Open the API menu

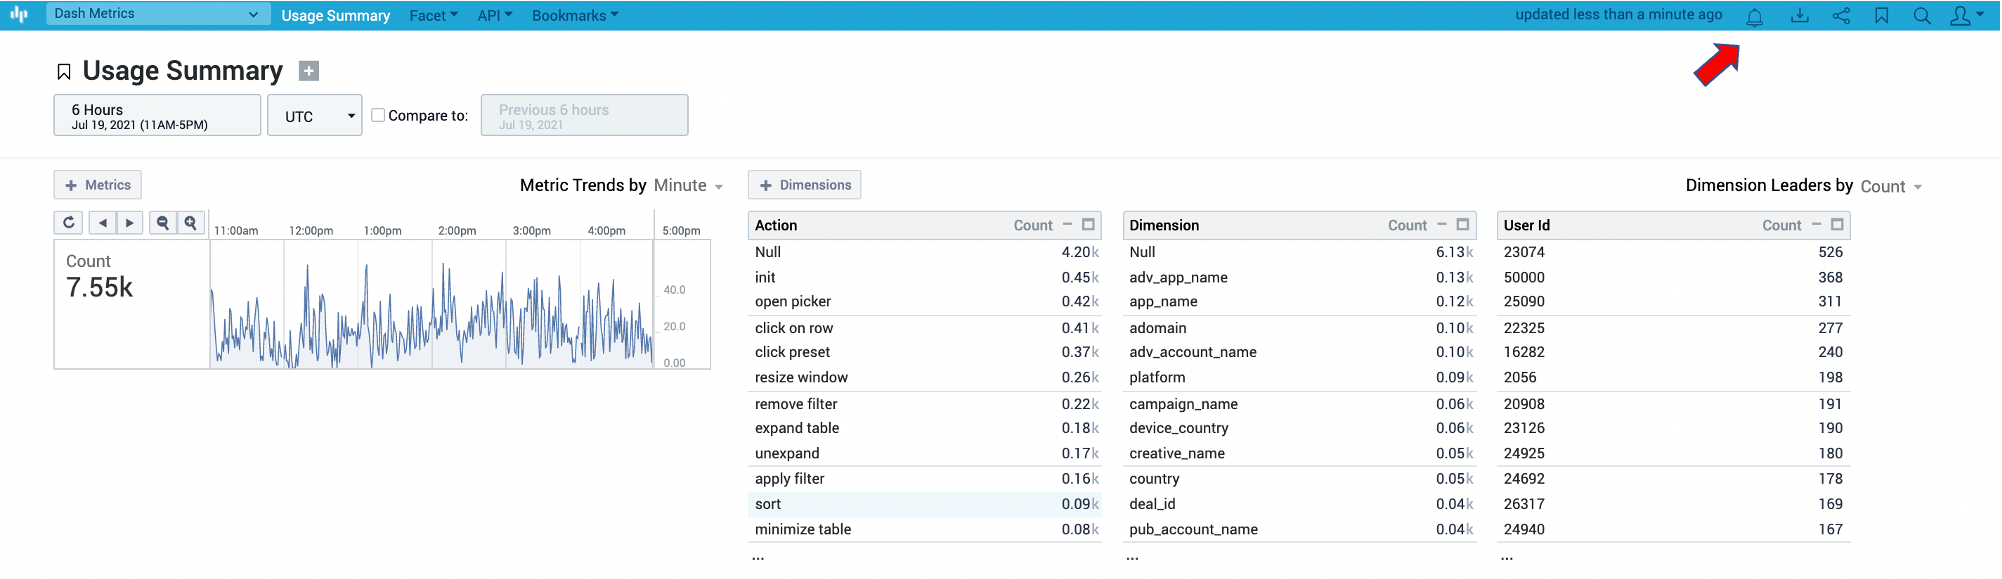(495, 16)
